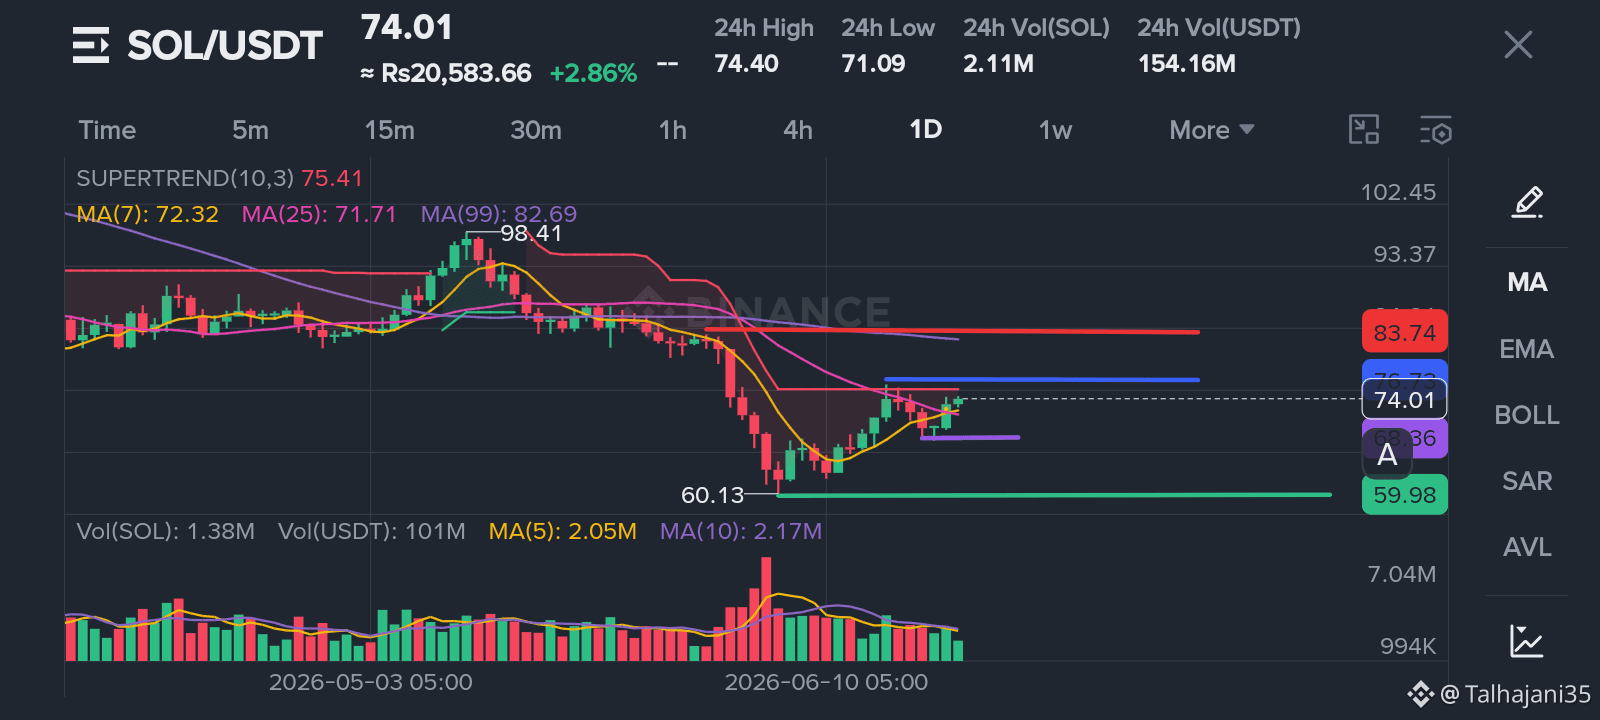
Task: Click the 60.13 low price marker
Action: tap(713, 495)
